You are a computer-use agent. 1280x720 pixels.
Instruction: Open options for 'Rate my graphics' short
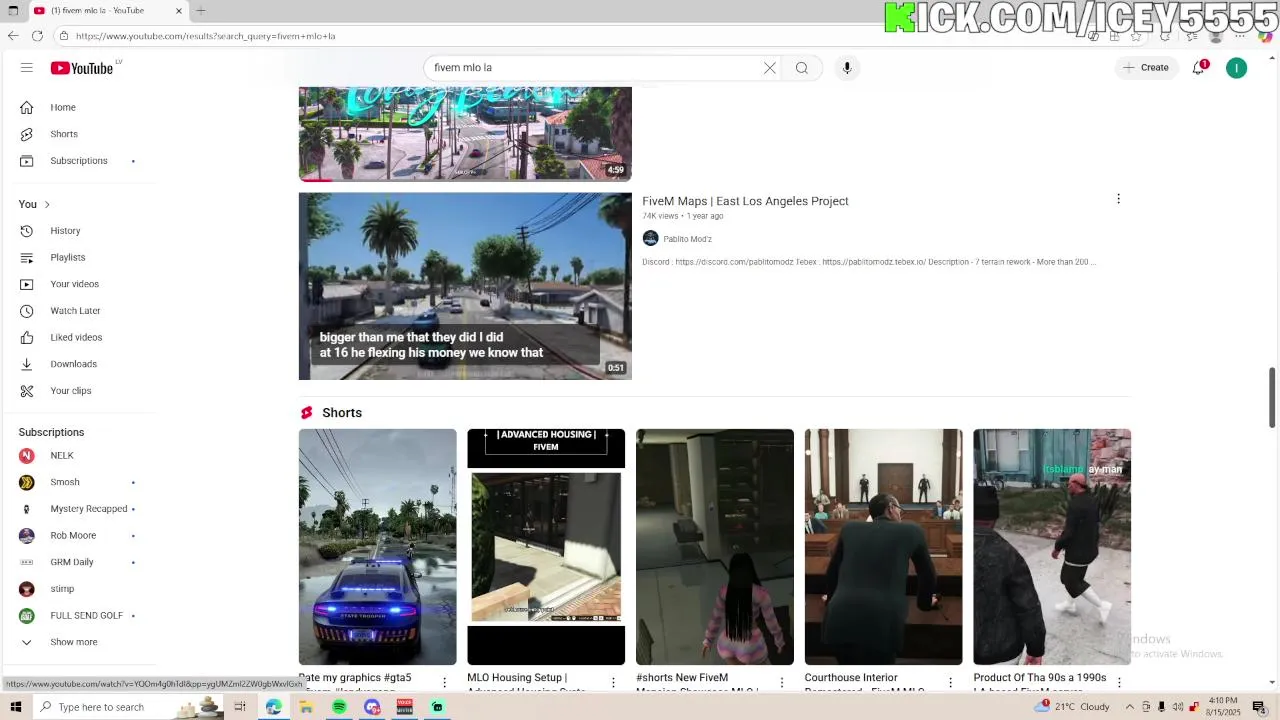tap(445, 682)
